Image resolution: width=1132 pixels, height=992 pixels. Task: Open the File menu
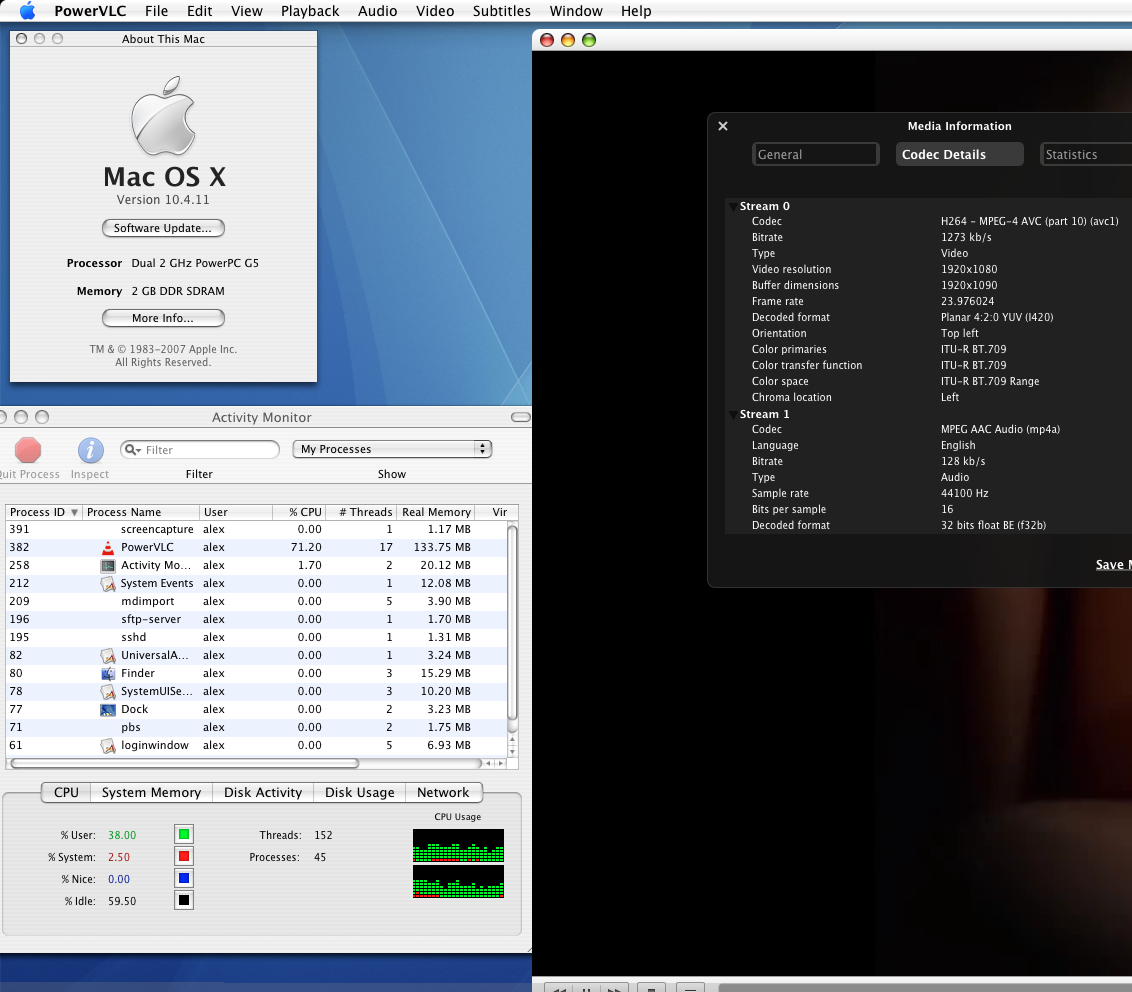(156, 11)
